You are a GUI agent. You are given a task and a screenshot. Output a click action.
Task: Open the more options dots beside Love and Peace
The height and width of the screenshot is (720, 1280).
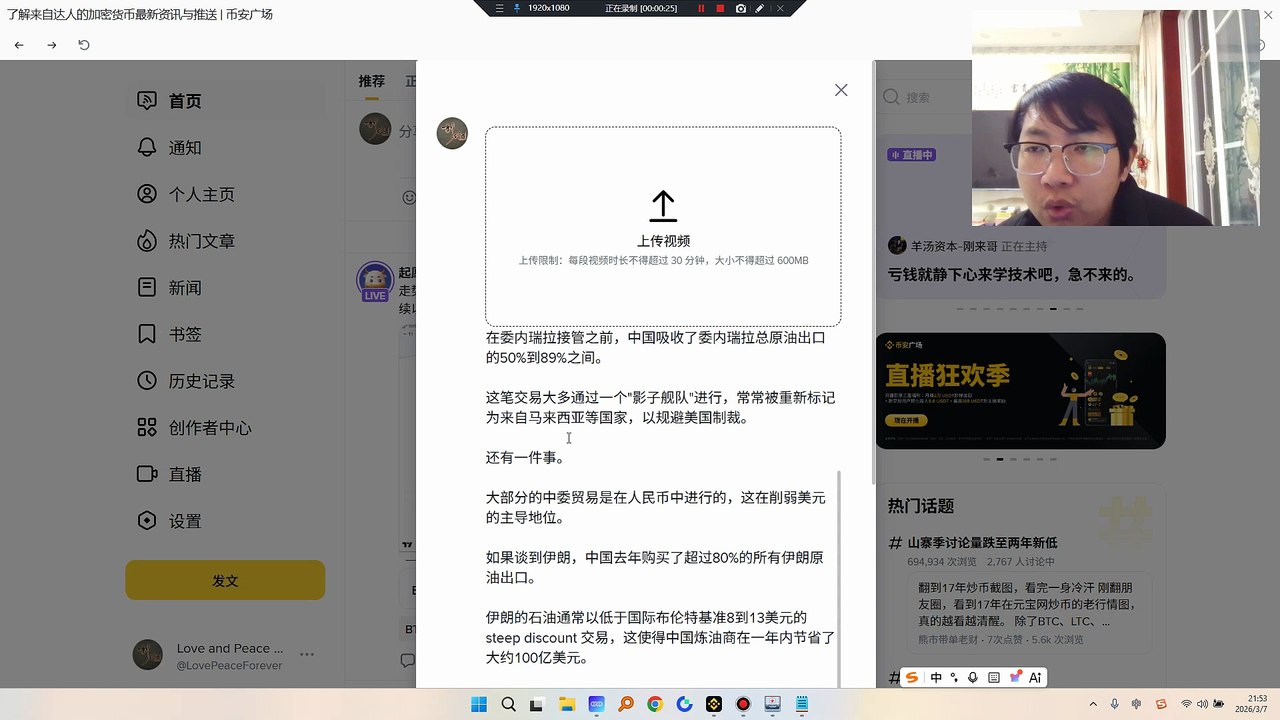pyautogui.click(x=307, y=655)
